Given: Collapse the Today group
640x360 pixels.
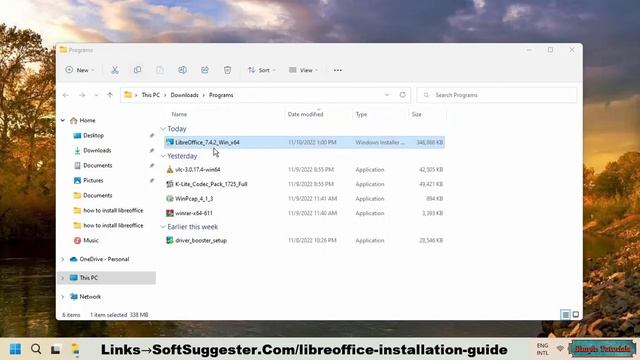Looking at the screenshot, I should click(x=163, y=129).
